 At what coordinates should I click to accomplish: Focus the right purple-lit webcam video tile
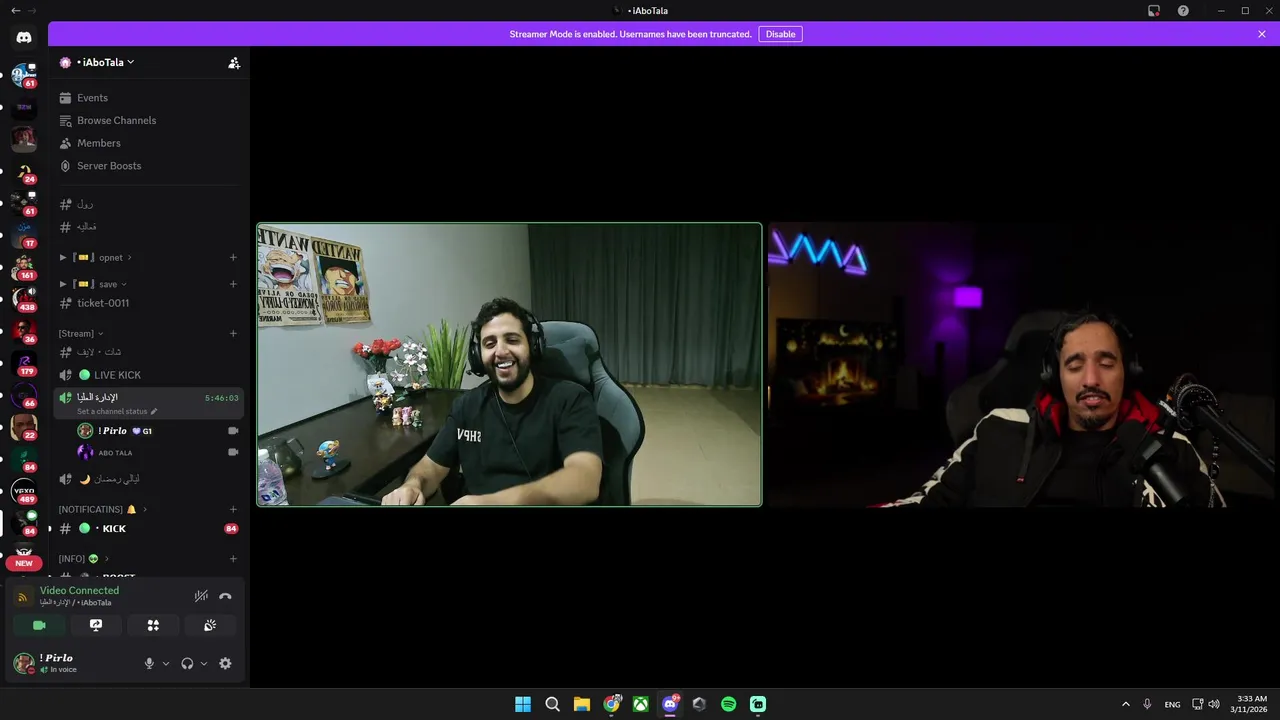(1020, 364)
